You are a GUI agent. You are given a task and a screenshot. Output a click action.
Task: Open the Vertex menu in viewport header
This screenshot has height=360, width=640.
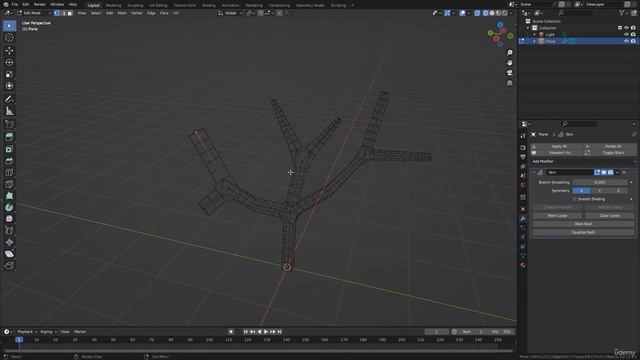pyautogui.click(x=136, y=13)
